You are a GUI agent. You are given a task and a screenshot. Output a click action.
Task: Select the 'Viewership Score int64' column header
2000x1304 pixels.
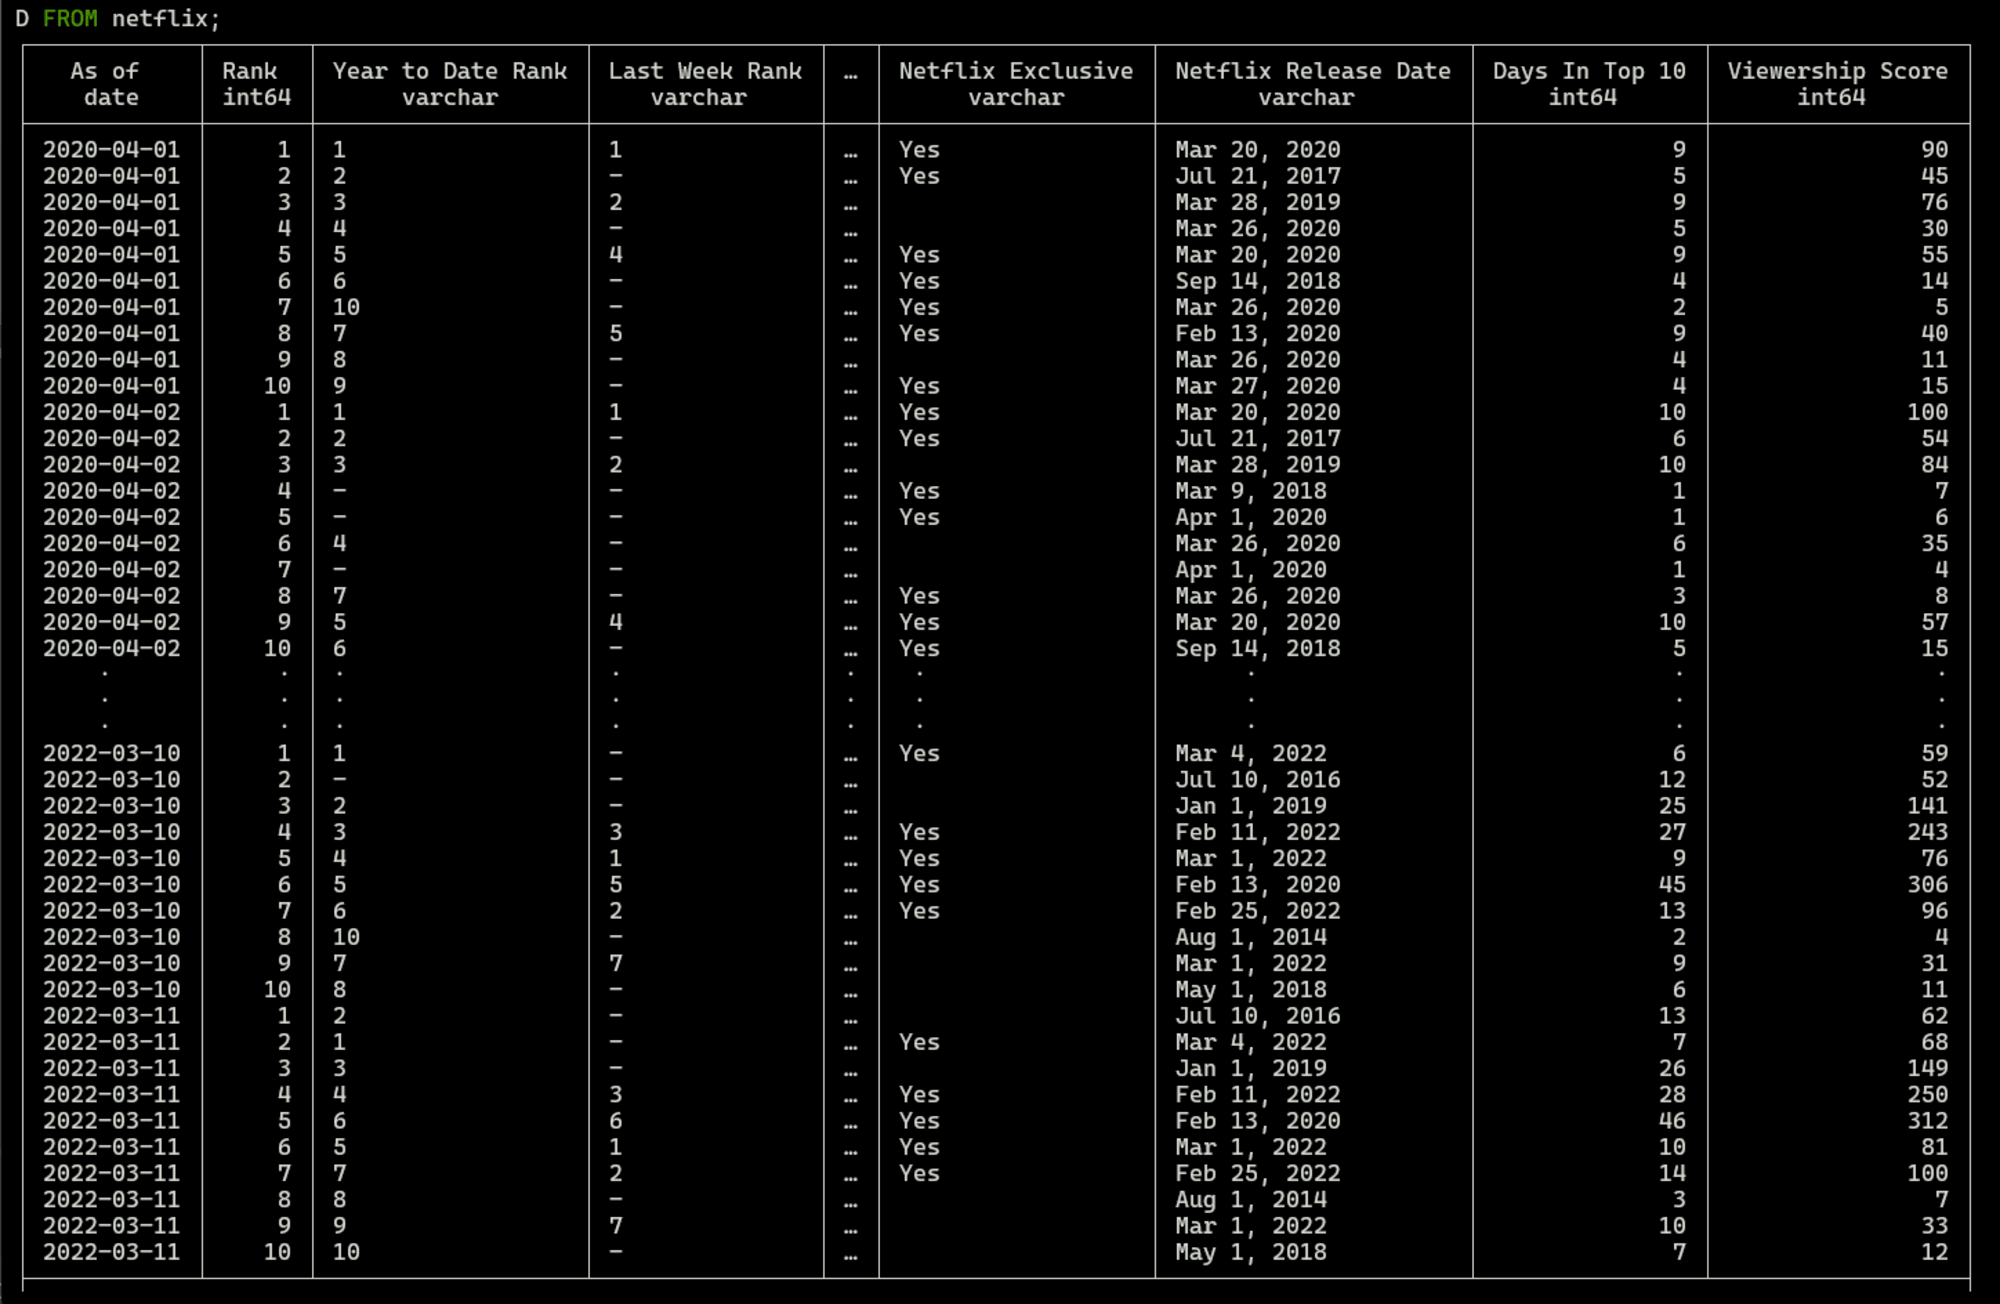tap(1838, 84)
